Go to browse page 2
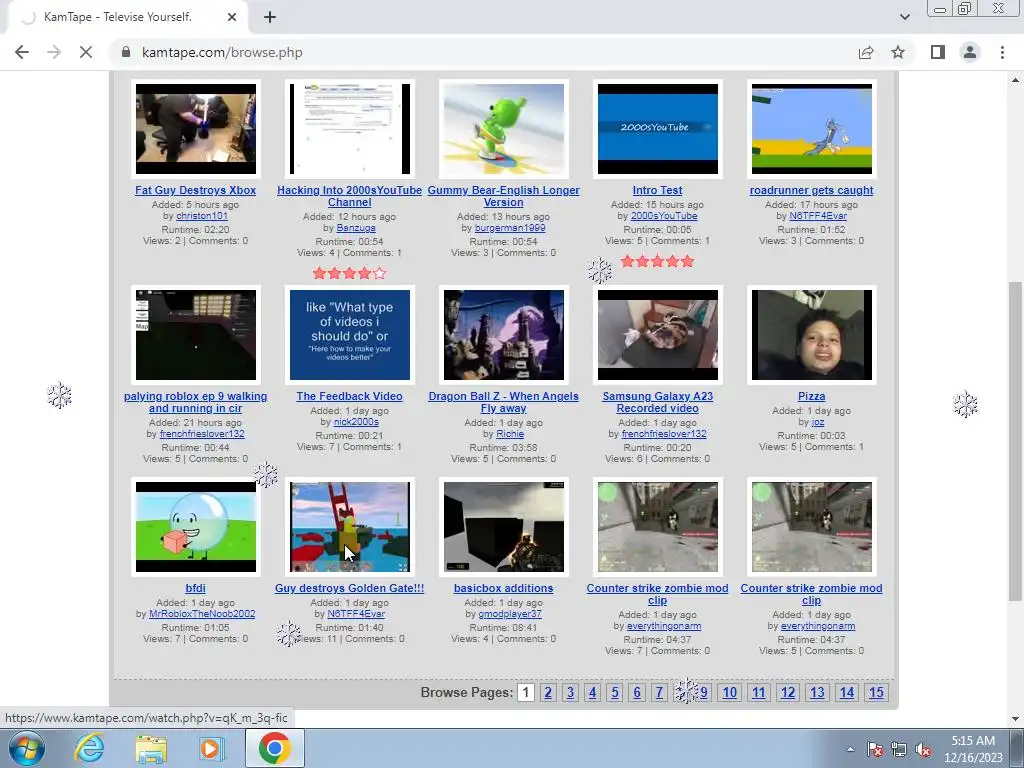The image size is (1024, 768). 548,692
